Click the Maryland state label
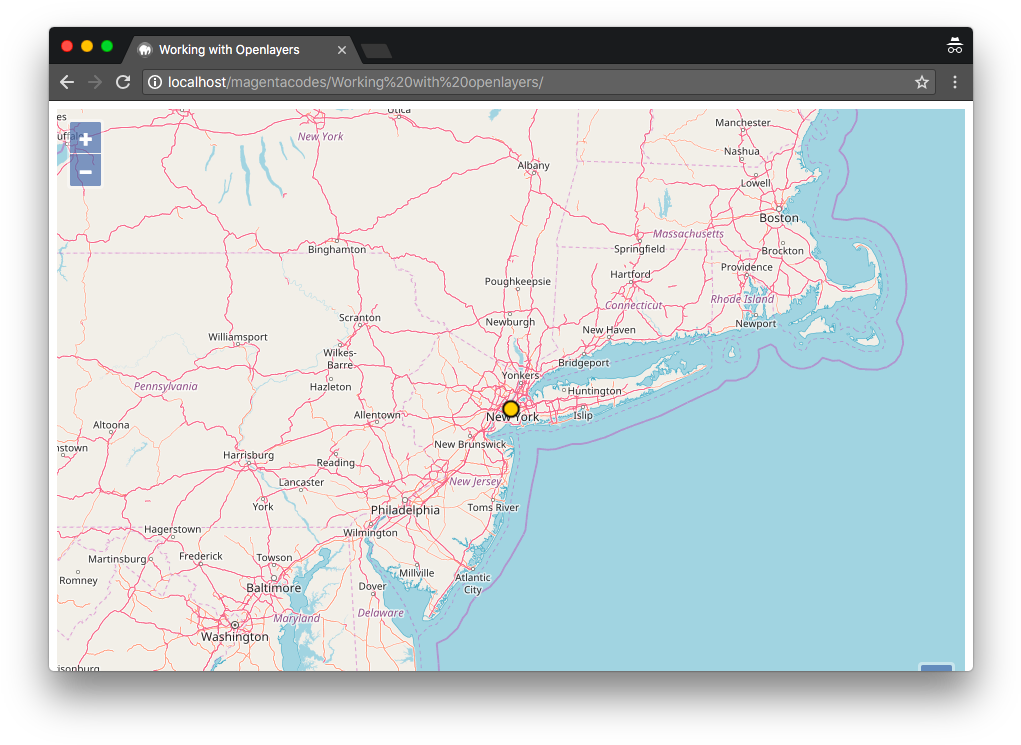1021x745 pixels. click(x=296, y=618)
